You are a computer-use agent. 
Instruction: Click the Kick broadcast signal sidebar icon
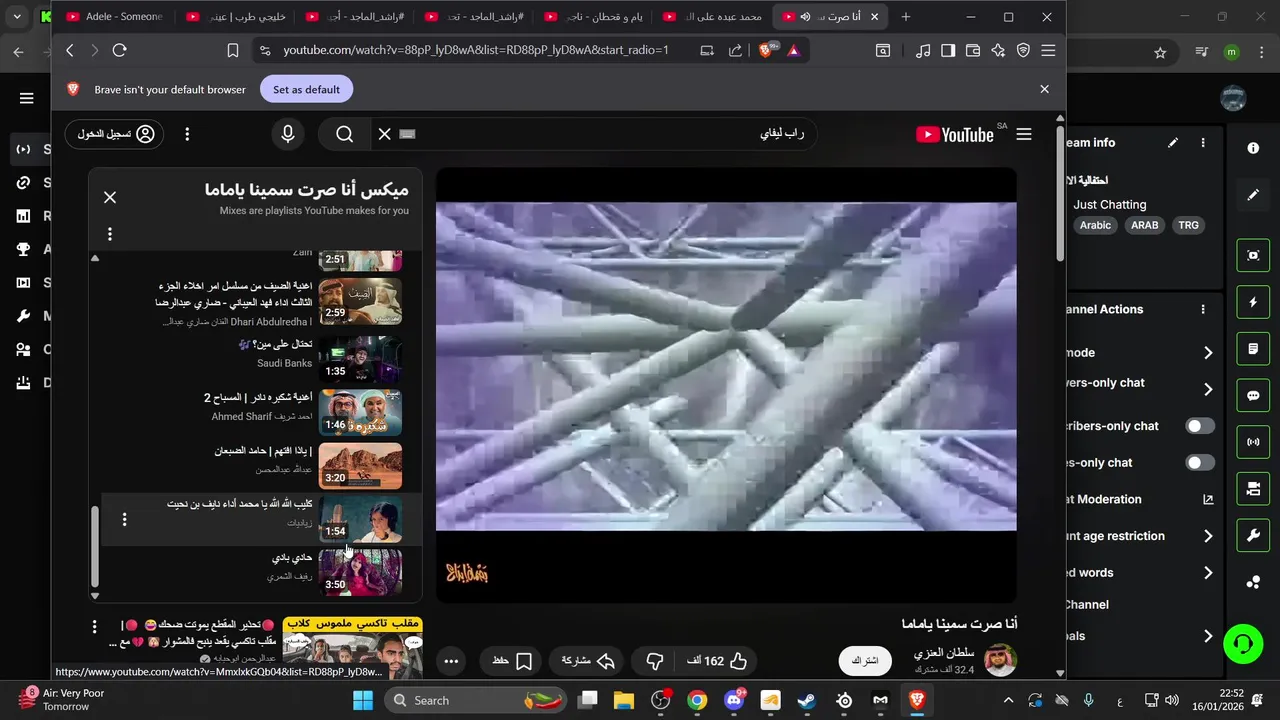(x=1253, y=441)
